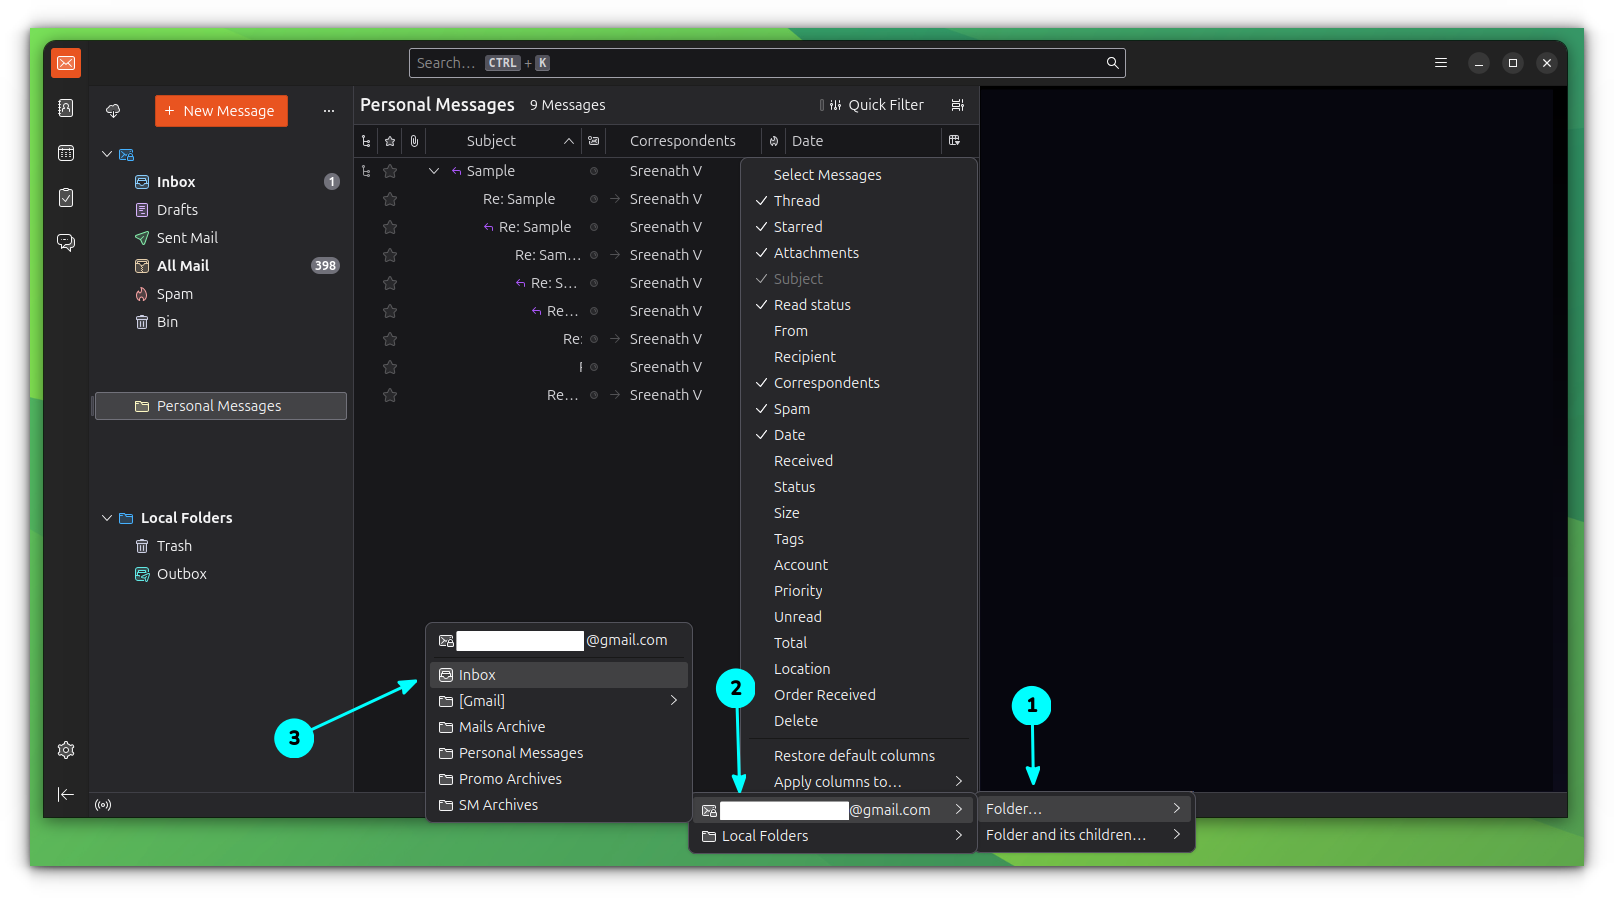1614x898 pixels.
Task: Collapse the Local Folders tree
Action: click(x=107, y=518)
